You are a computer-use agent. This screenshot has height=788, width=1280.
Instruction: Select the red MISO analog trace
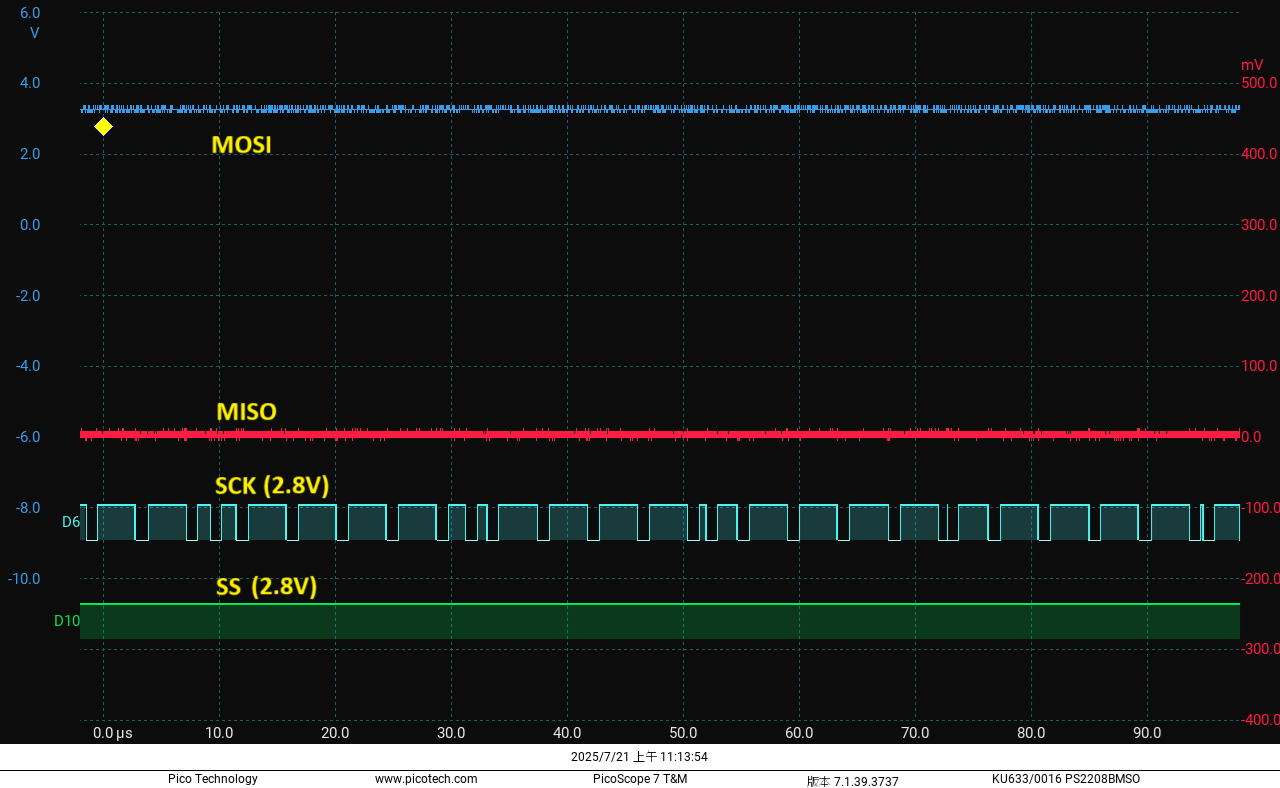(660, 434)
